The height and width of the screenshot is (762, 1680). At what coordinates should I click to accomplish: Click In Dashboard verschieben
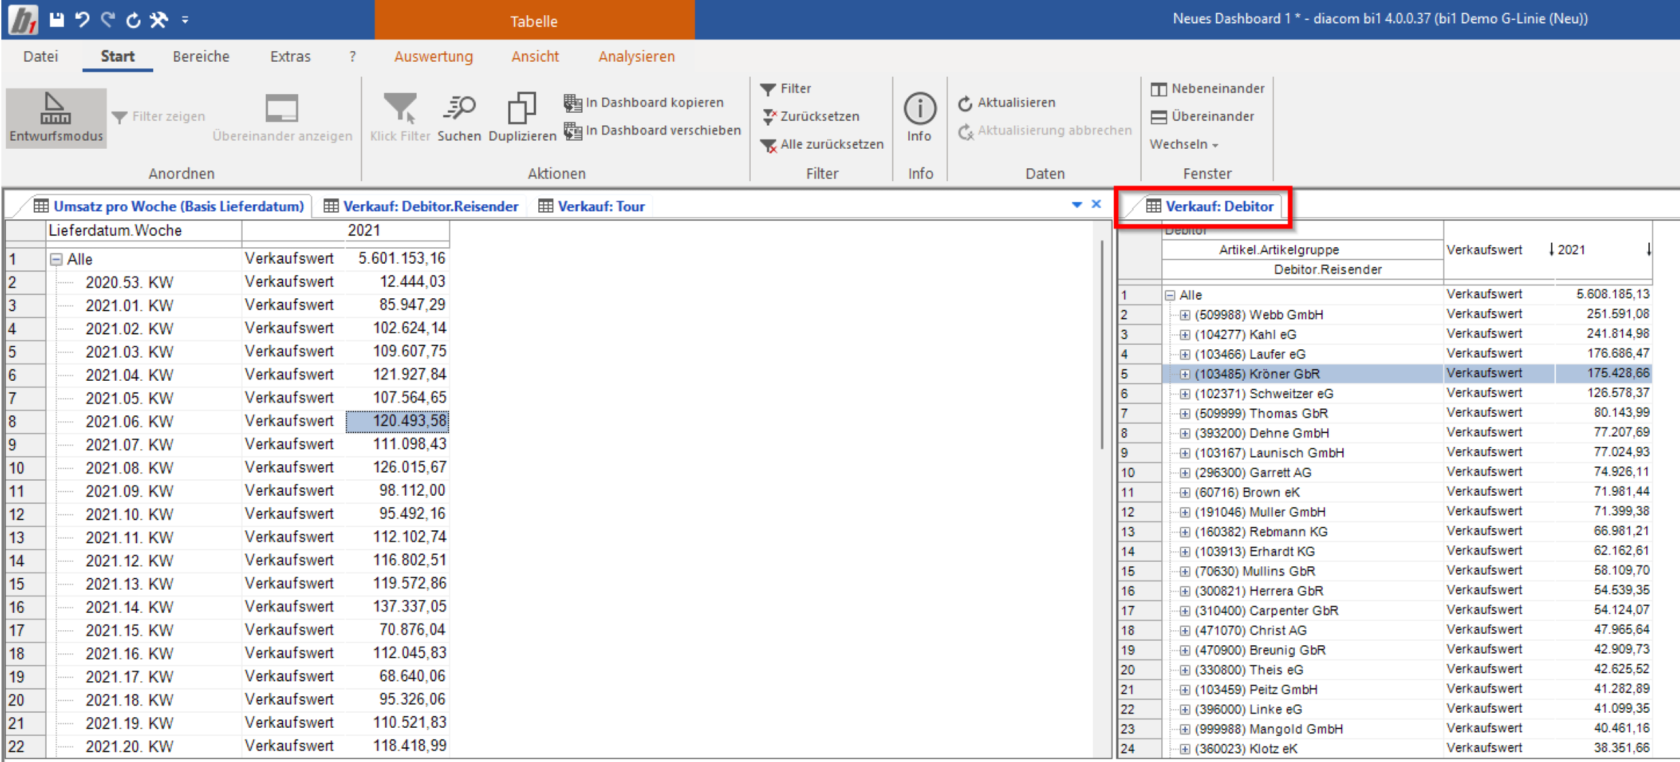click(x=652, y=130)
